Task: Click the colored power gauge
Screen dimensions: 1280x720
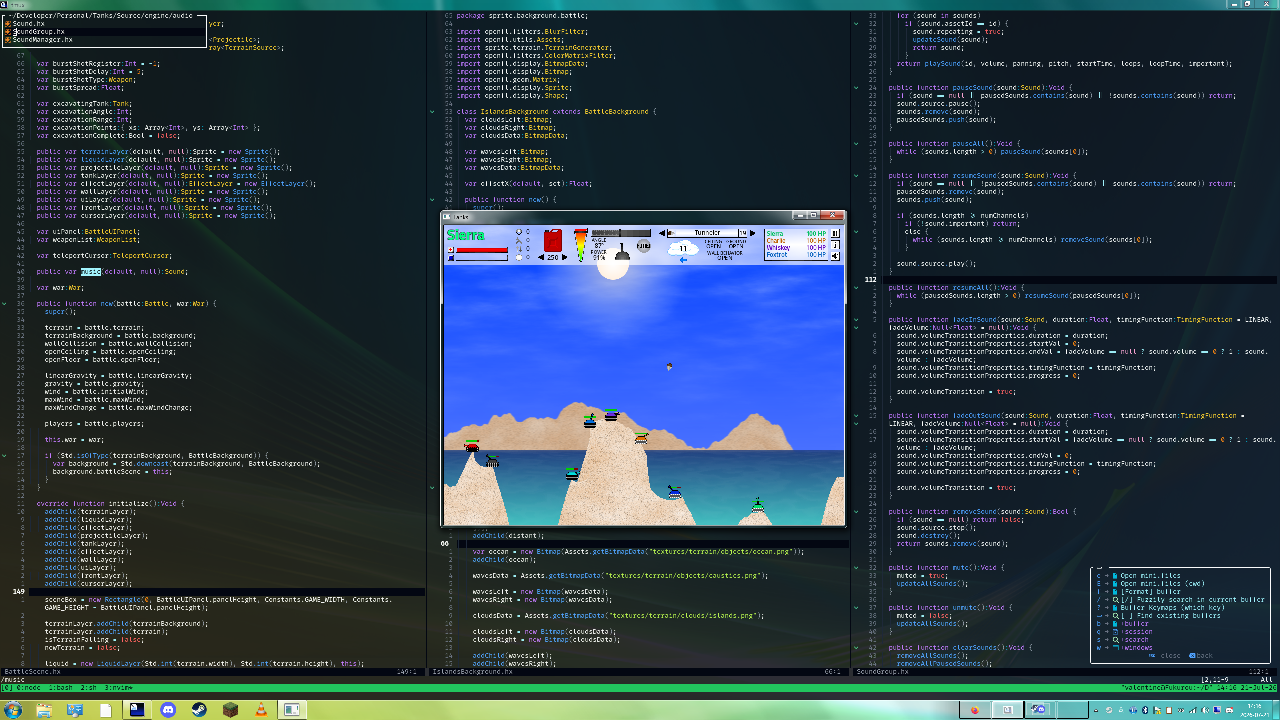Action: pyautogui.click(x=581, y=245)
